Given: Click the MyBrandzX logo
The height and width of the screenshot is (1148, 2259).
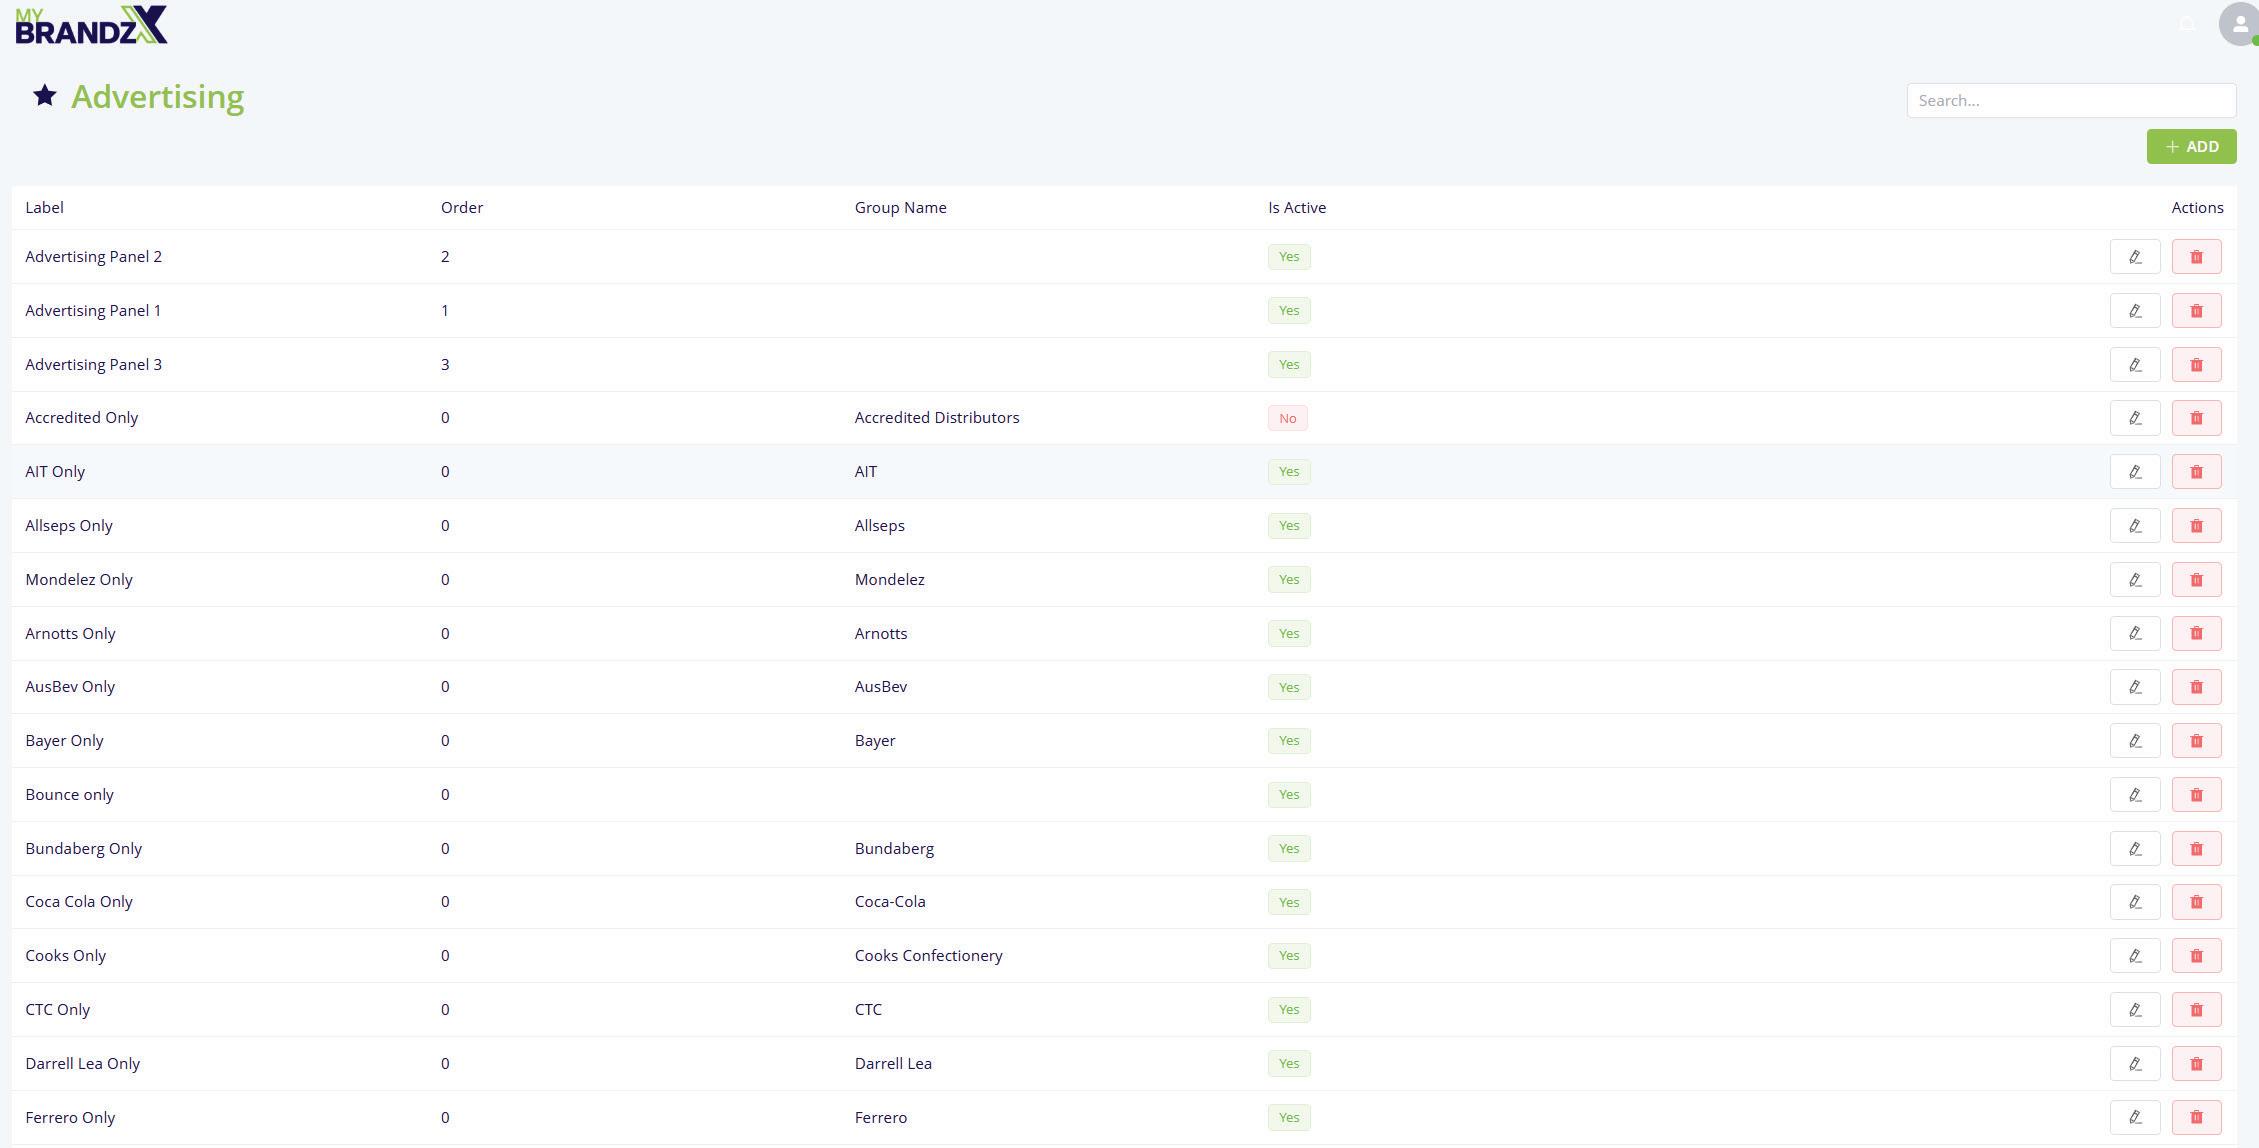Looking at the screenshot, I should tap(91, 25).
